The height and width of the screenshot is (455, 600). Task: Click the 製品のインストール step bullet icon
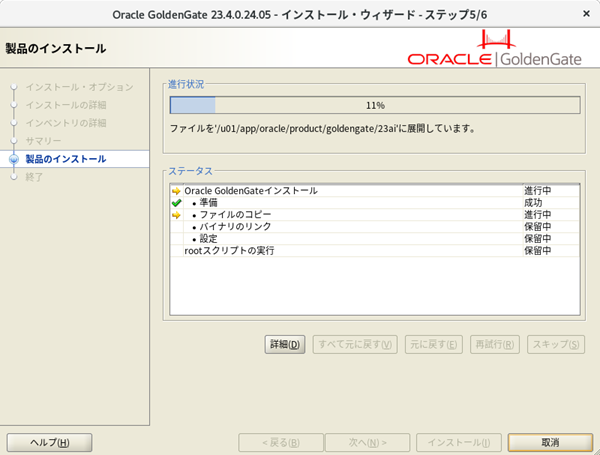point(14,159)
